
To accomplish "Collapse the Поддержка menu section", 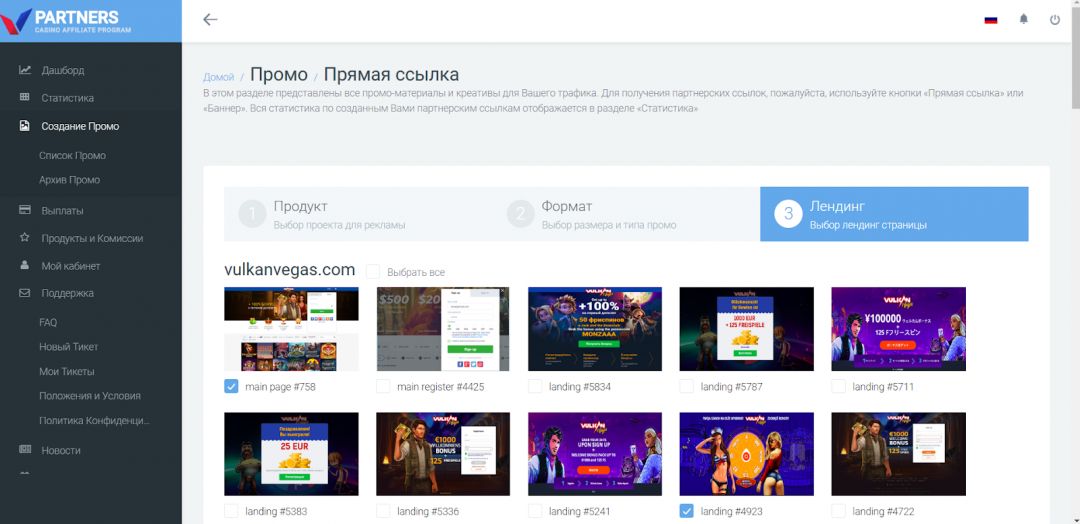I will coord(68,293).
